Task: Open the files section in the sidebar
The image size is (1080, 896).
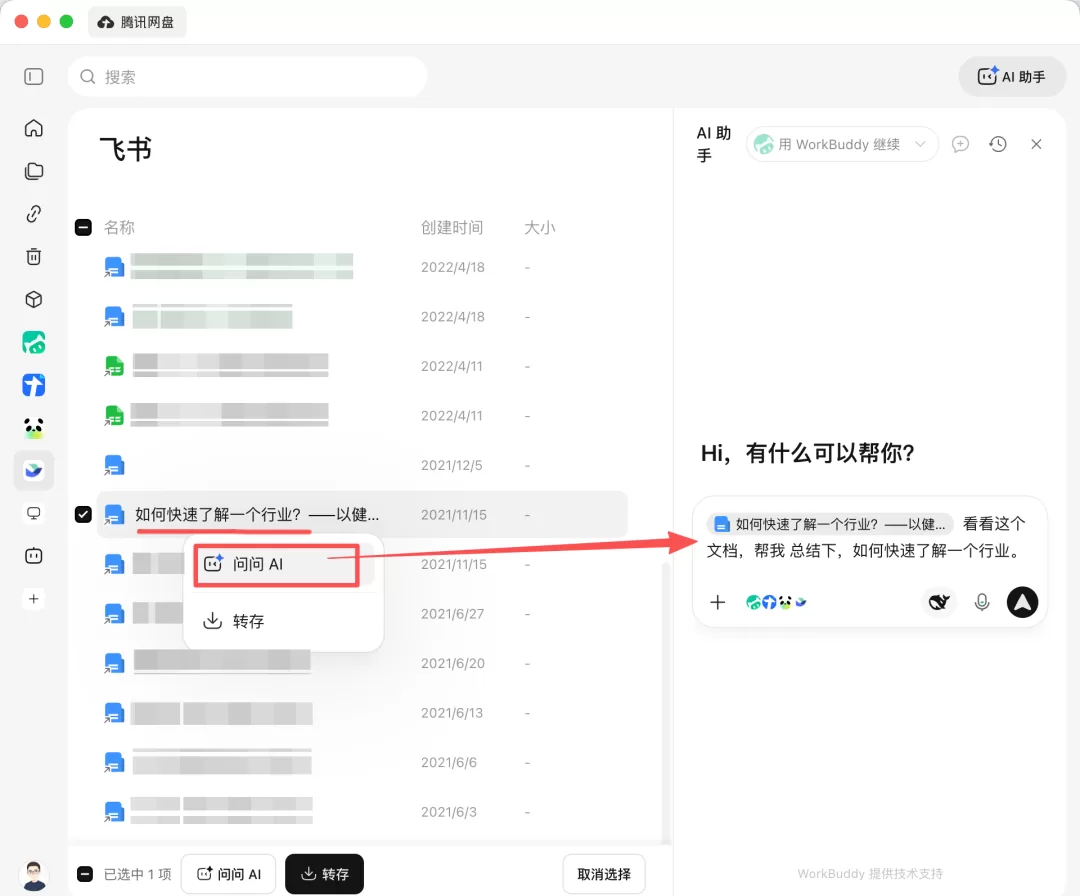Action: pos(33,171)
